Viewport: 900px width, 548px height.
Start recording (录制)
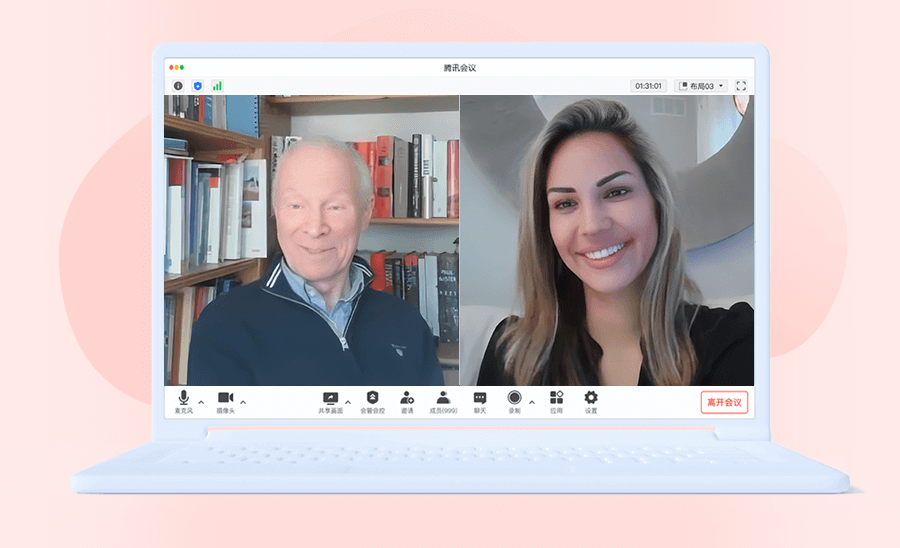pos(514,402)
